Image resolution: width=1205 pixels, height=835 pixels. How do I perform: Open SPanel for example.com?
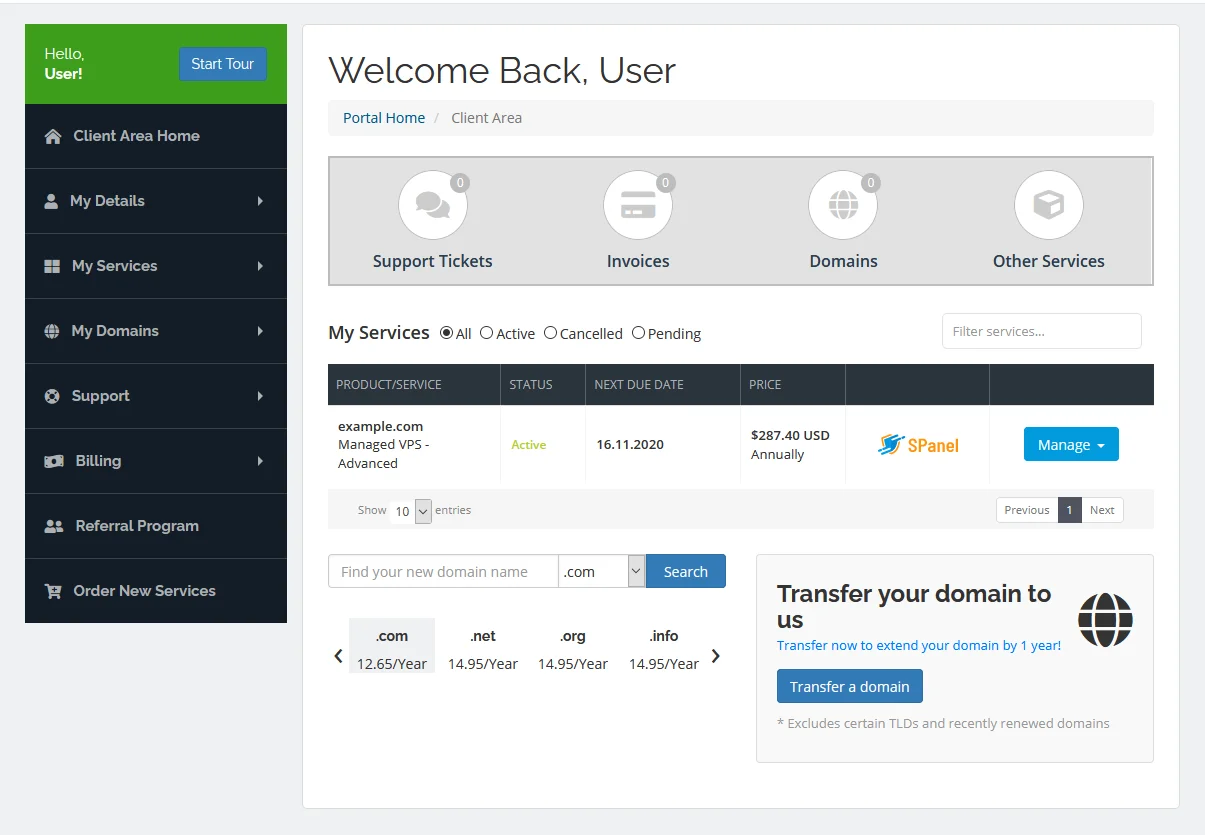pyautogui.click(x=917, y=444)
